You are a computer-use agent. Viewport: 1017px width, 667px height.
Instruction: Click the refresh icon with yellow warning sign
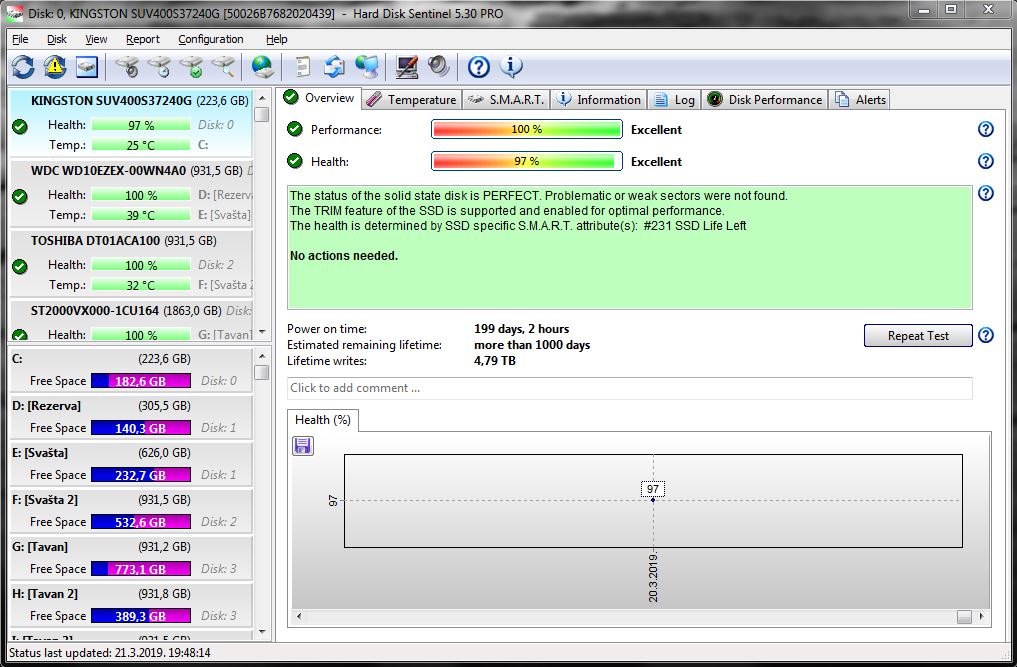pos(55,66)
